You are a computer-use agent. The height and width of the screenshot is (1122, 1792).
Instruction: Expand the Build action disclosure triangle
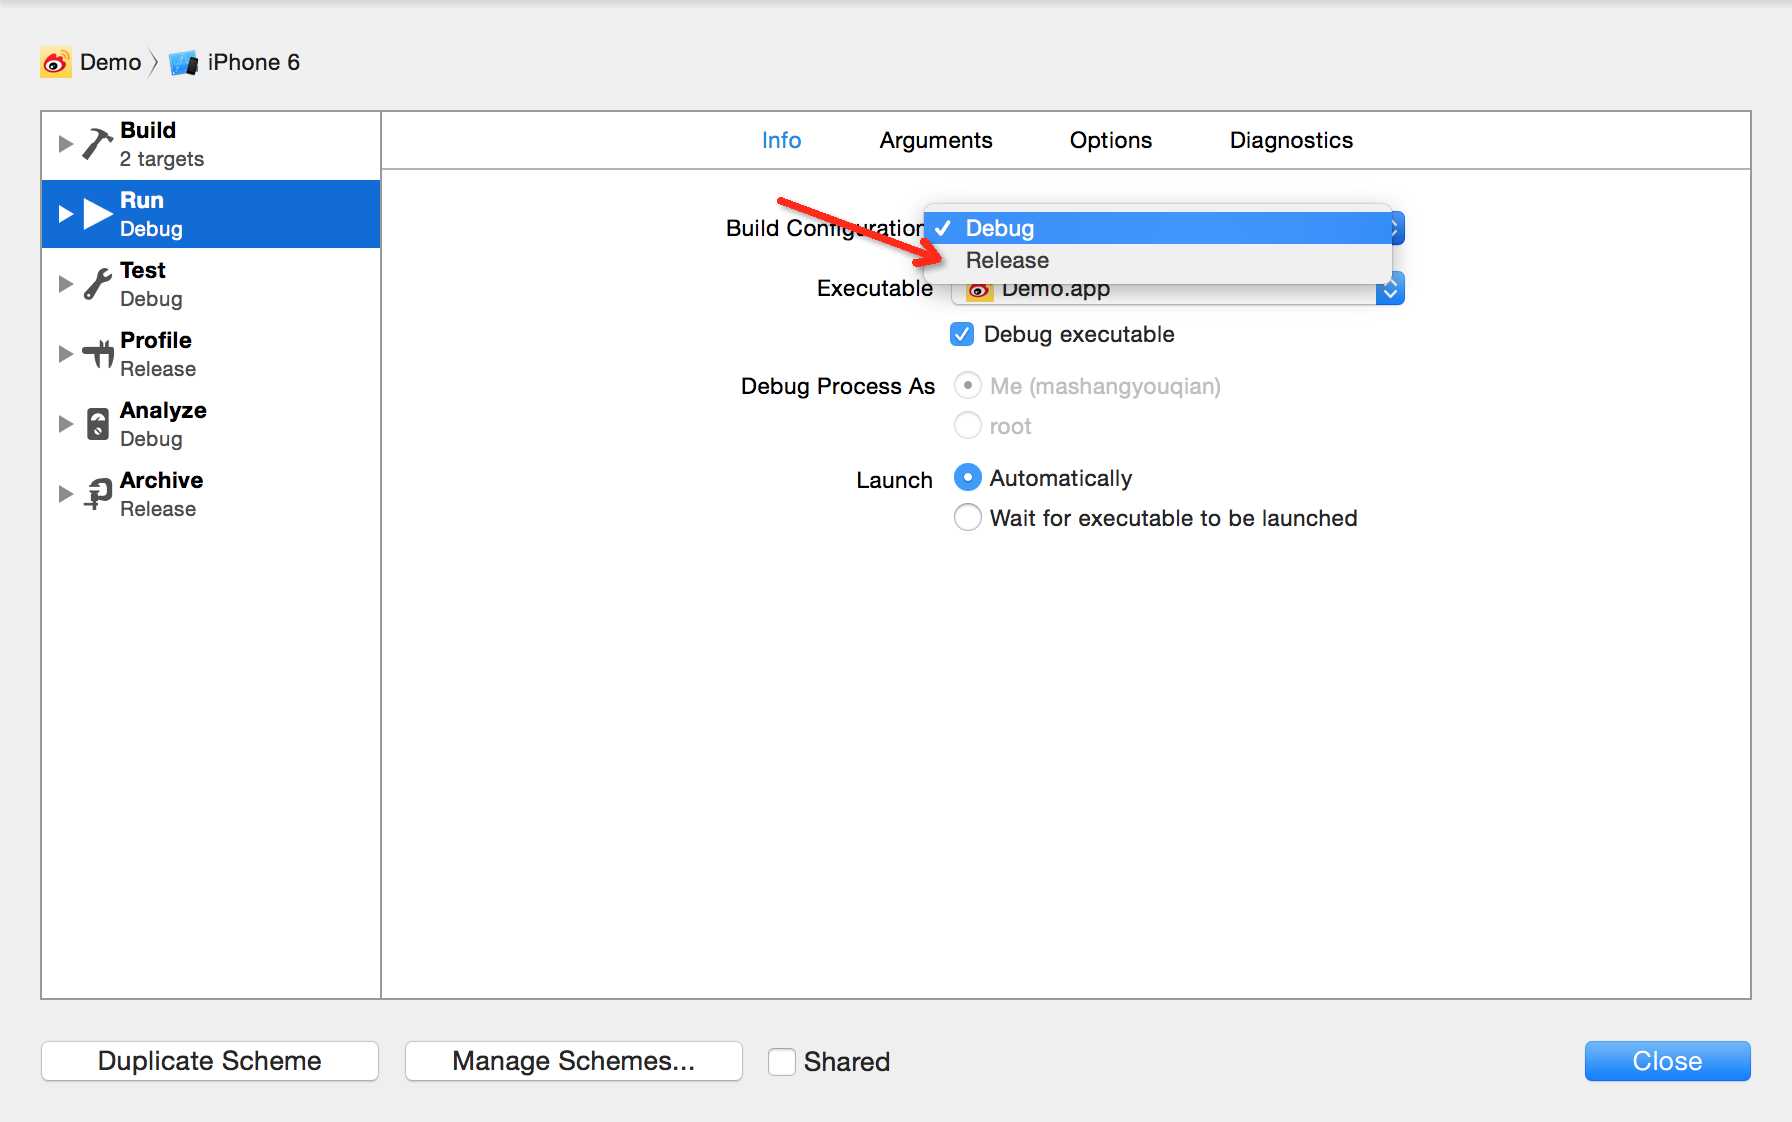[66, 144]
